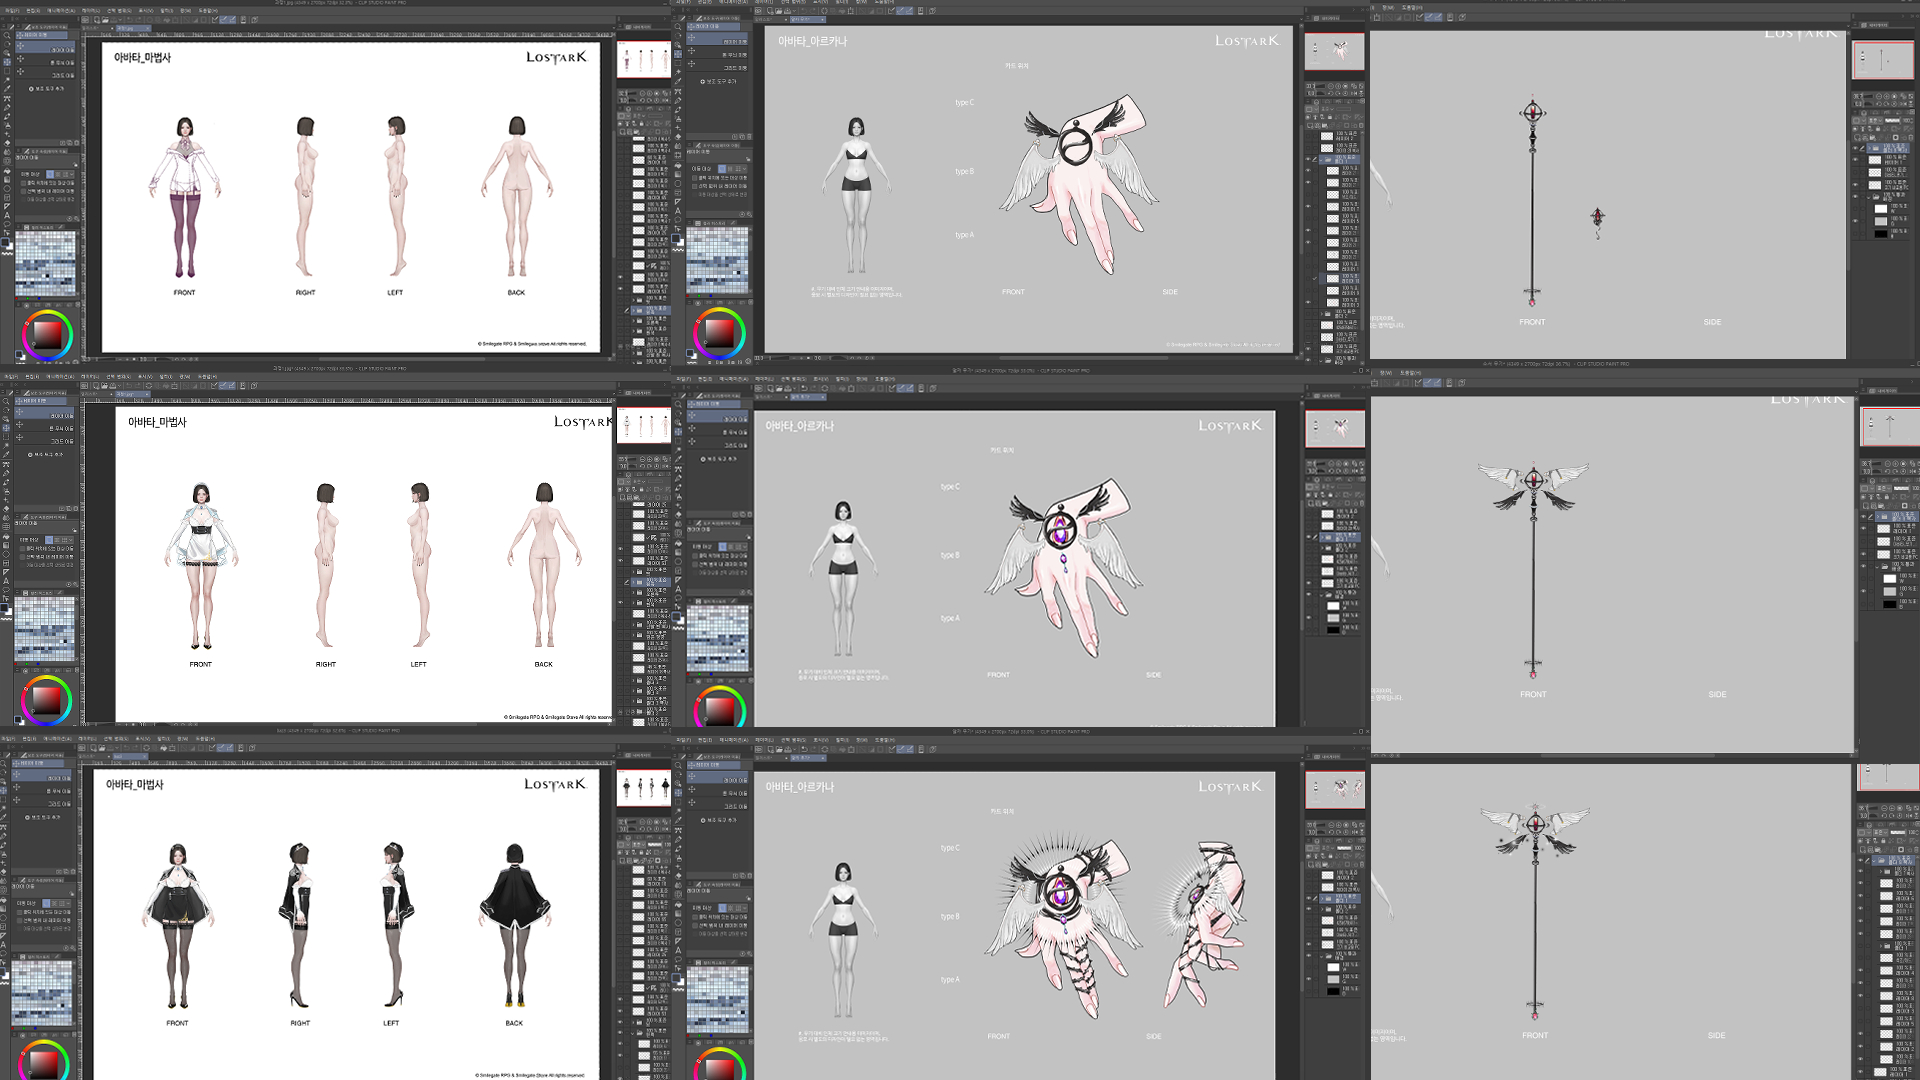This screenshot has height=1080, width=1920.
Task: Toggle eye of selected folder in top-middle layers
Action: coord(1308,159)
